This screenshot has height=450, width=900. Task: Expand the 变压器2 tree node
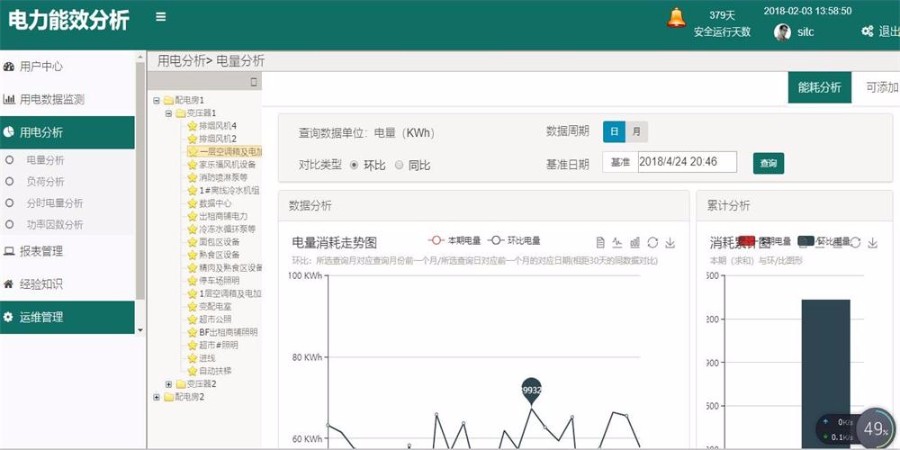coord(168,384)
